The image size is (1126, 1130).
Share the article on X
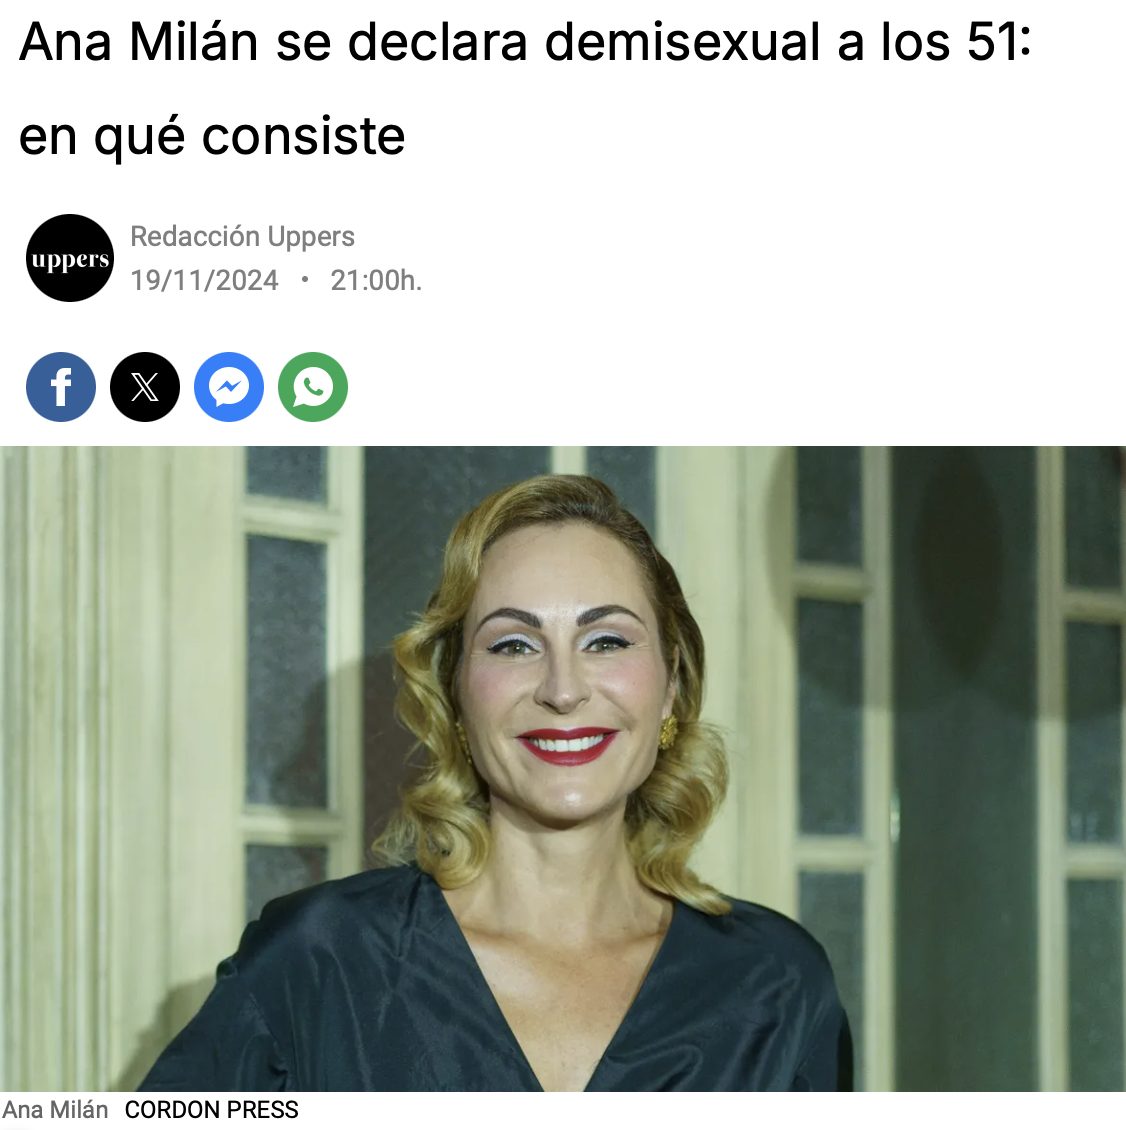click(x=145, y=387)
